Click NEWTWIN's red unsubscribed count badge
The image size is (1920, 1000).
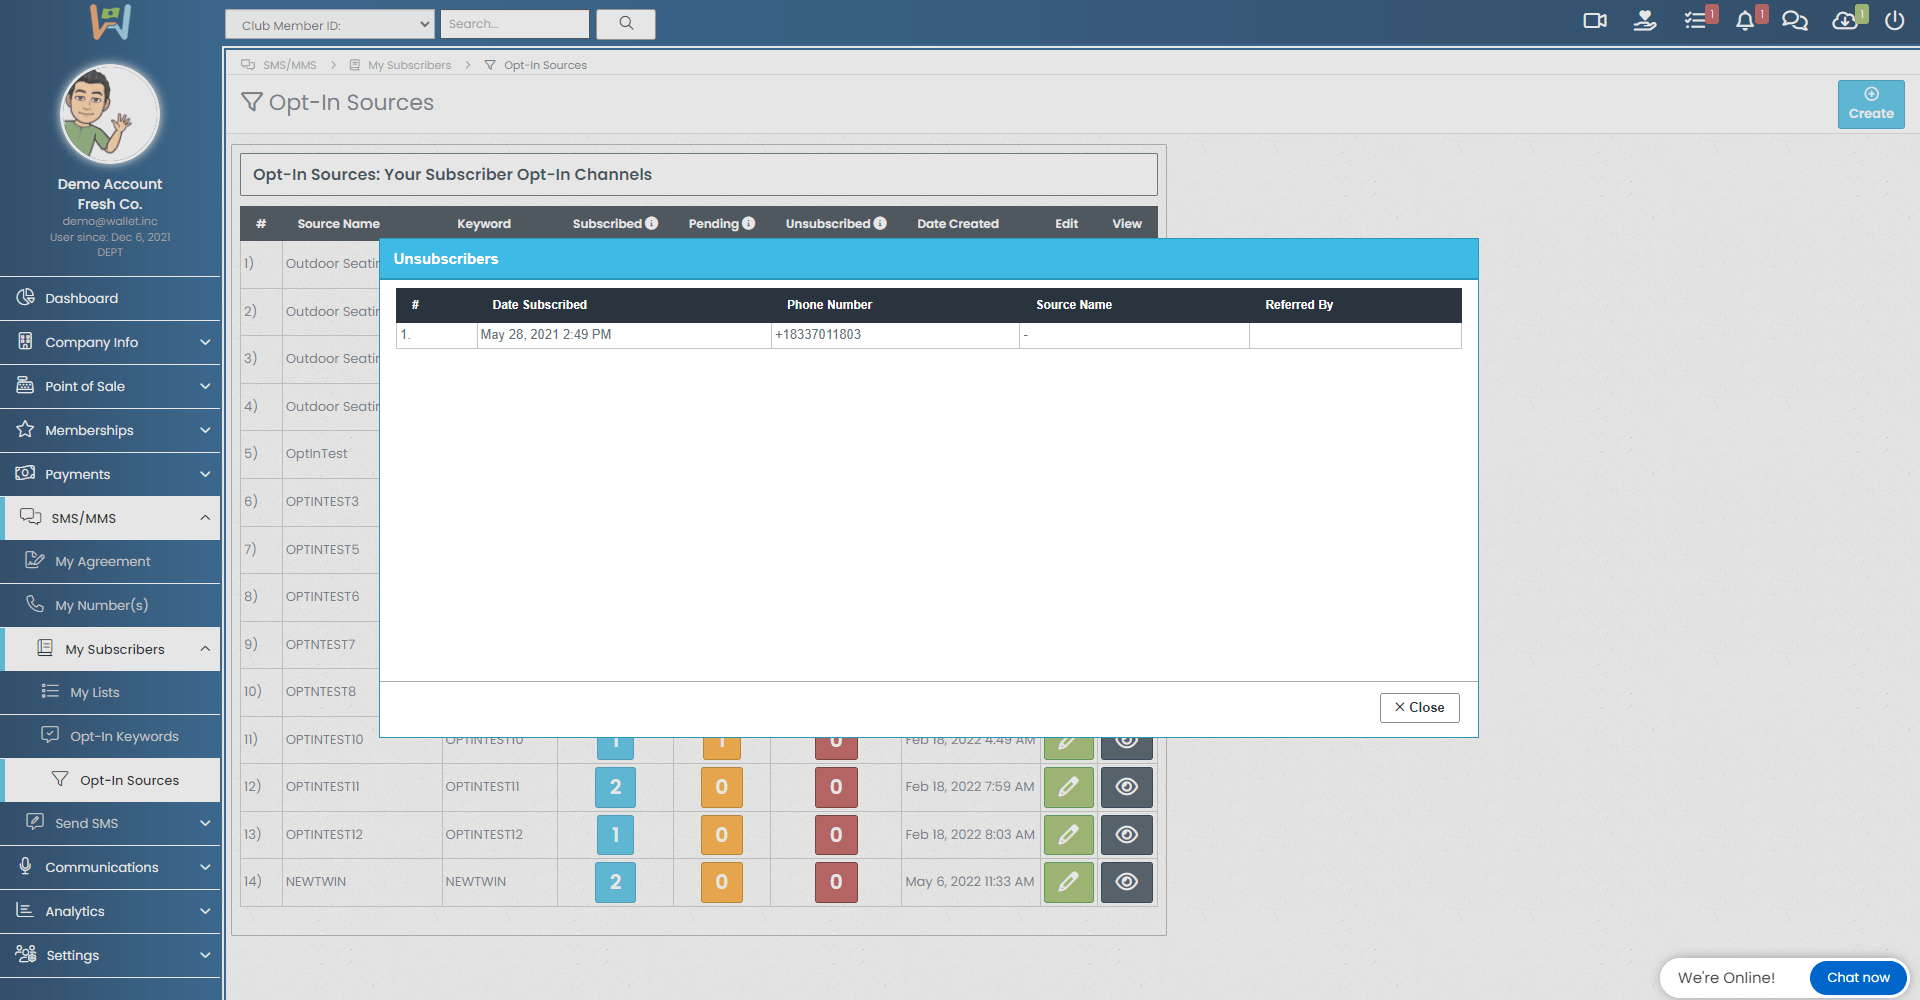(836, 882)
